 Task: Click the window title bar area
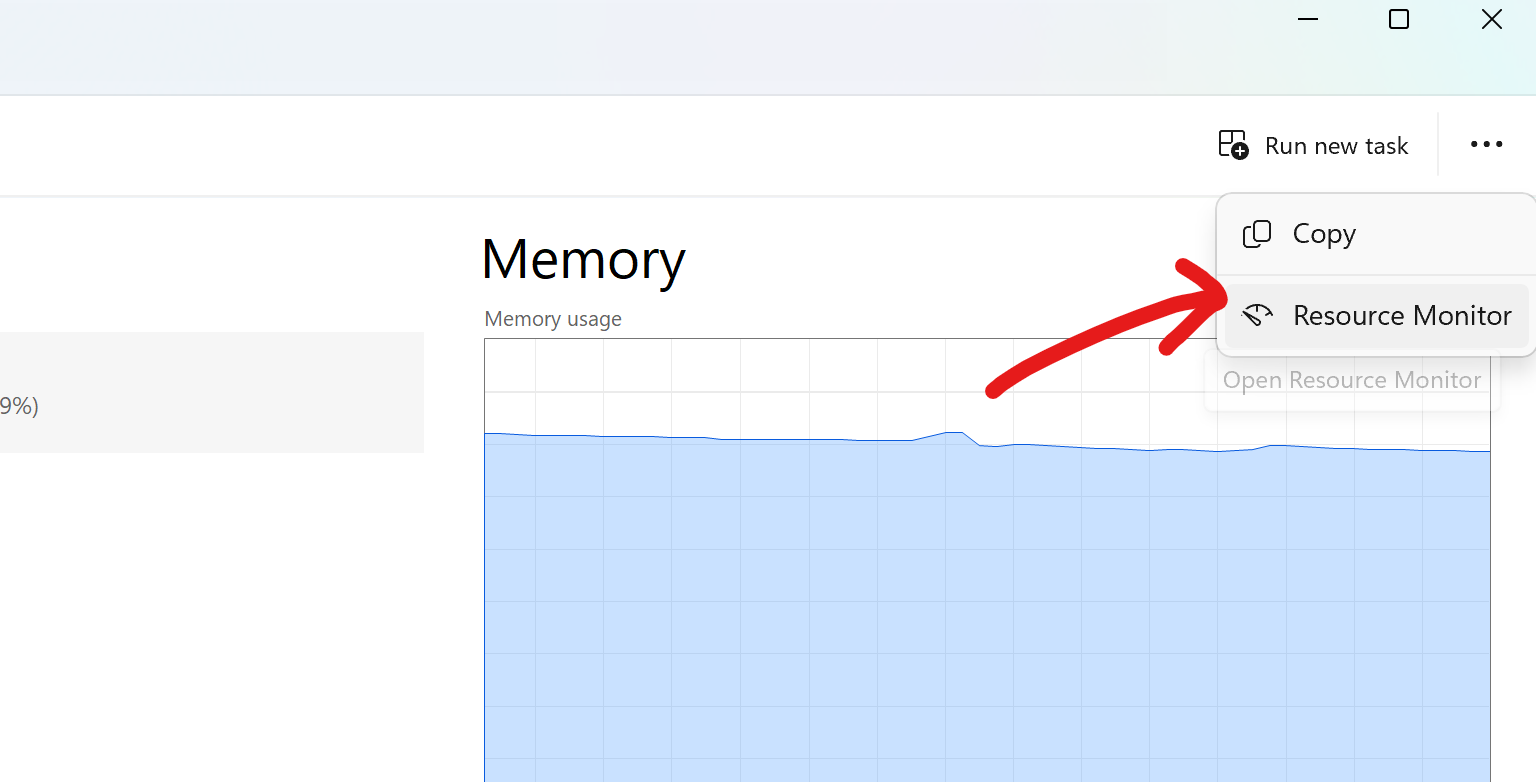600,45
